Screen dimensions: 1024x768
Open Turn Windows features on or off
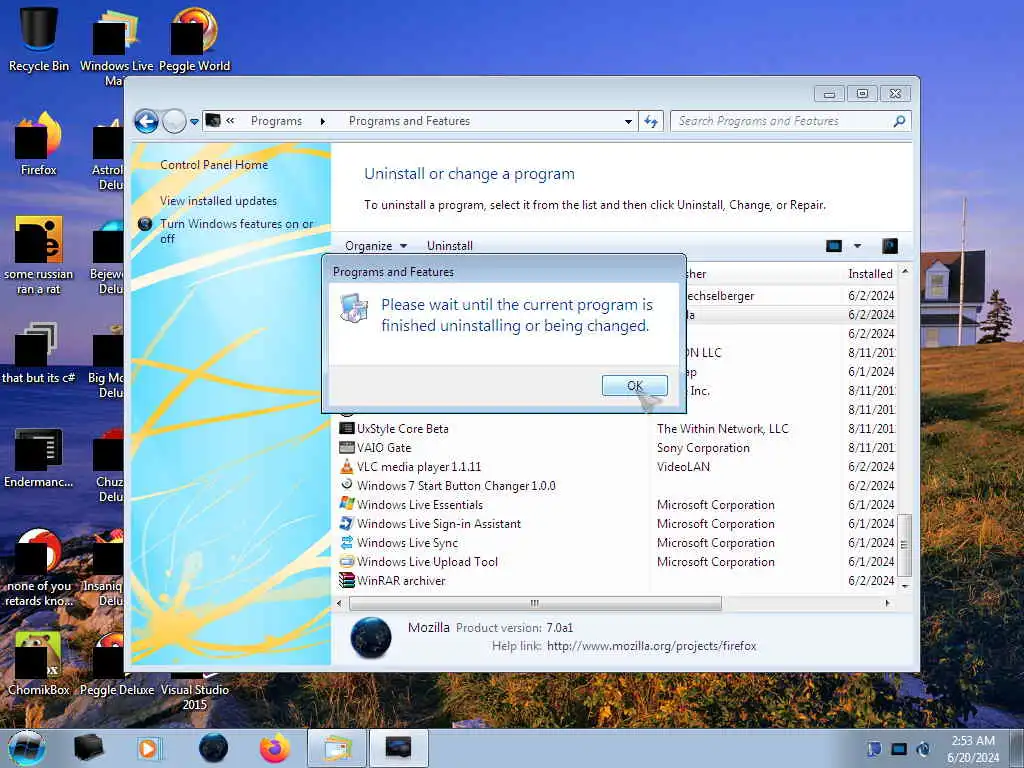[x=236, y=231]
